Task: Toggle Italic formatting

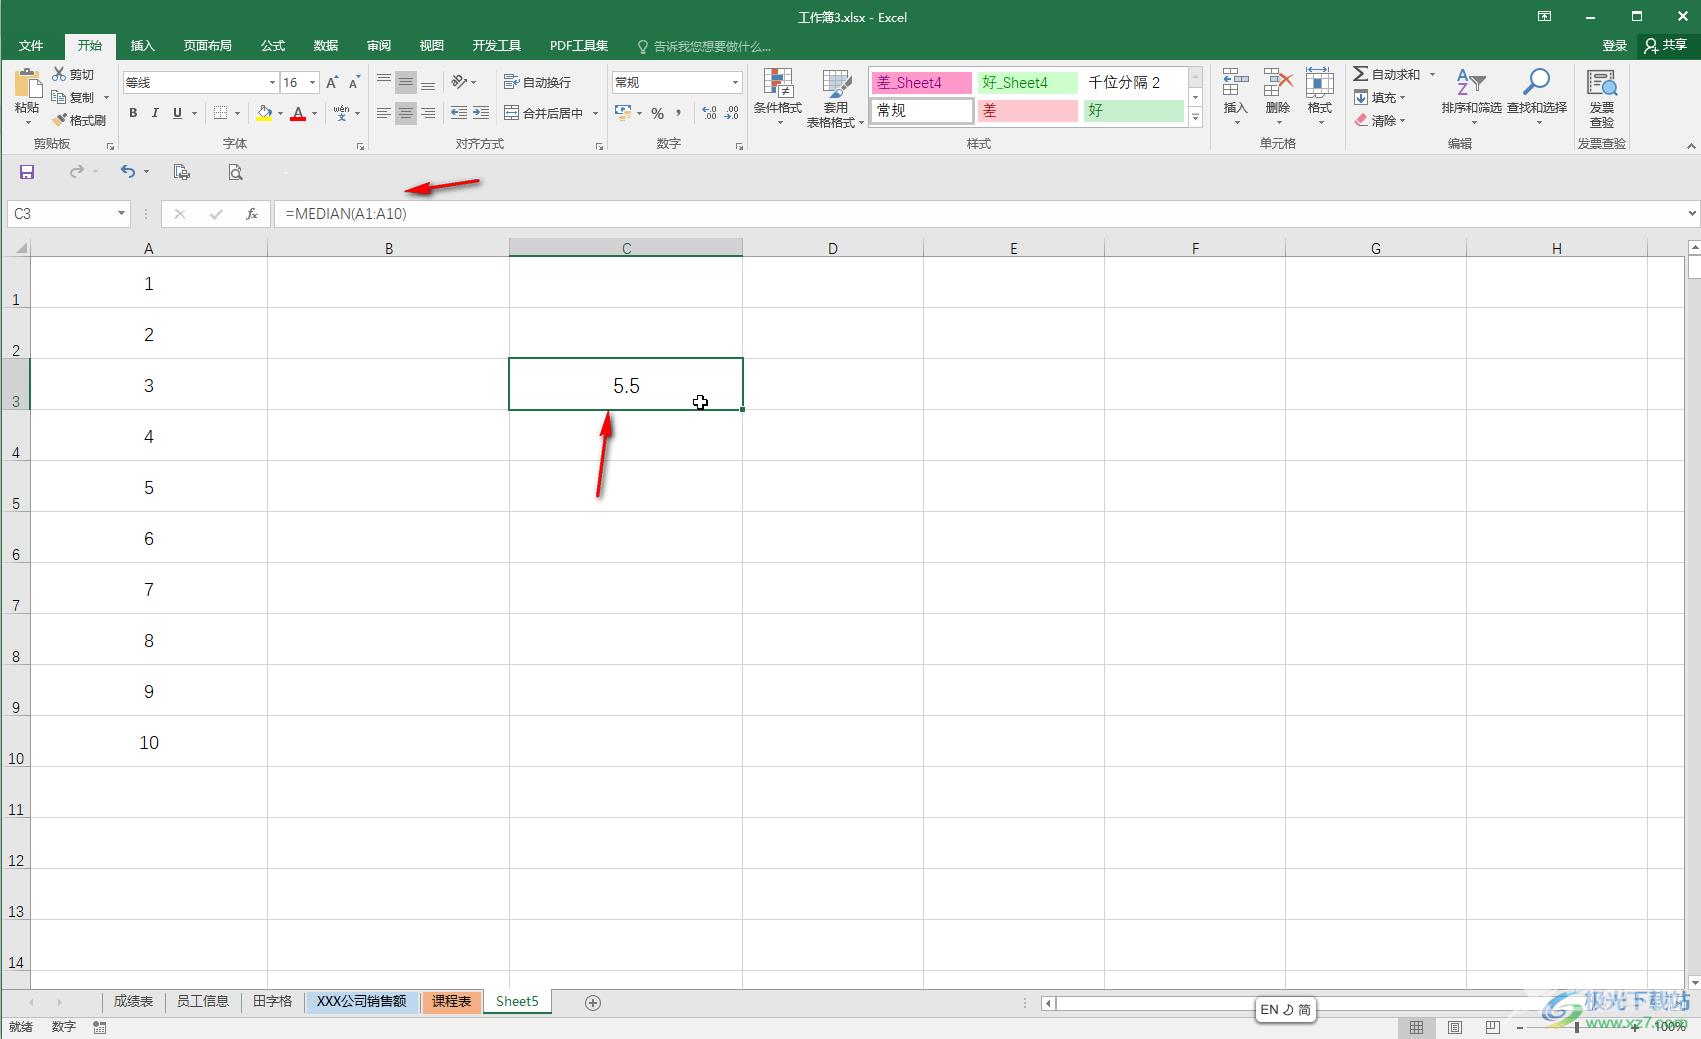Action: pyautogui.click(x=155, y=113)
